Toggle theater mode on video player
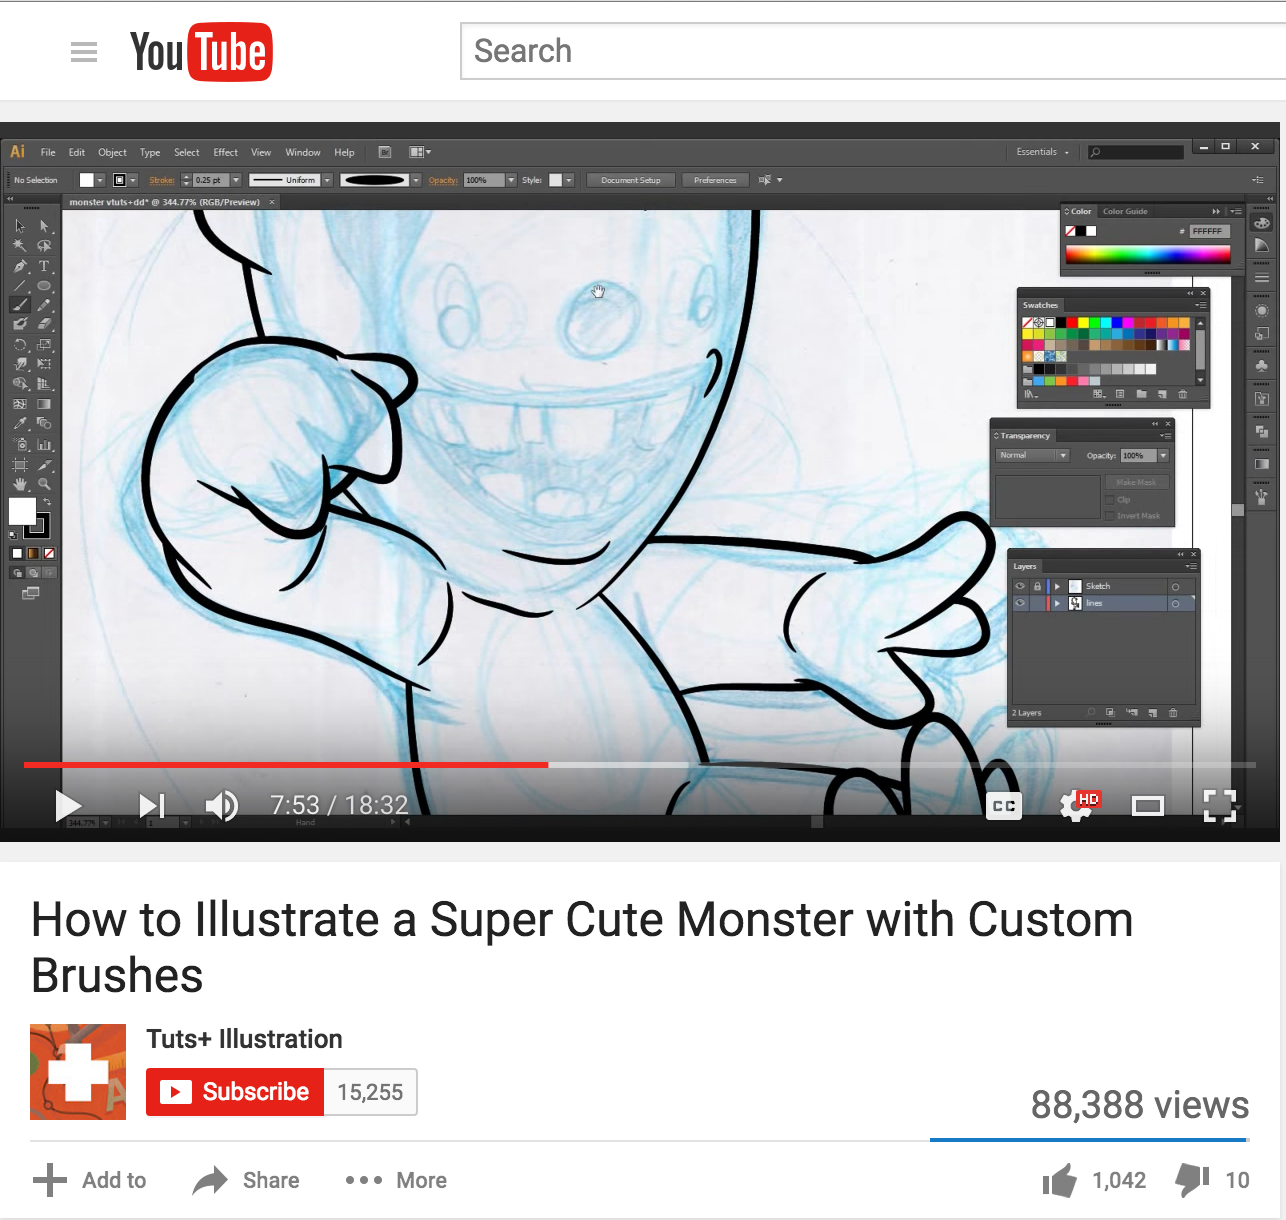 (1148, 805)
